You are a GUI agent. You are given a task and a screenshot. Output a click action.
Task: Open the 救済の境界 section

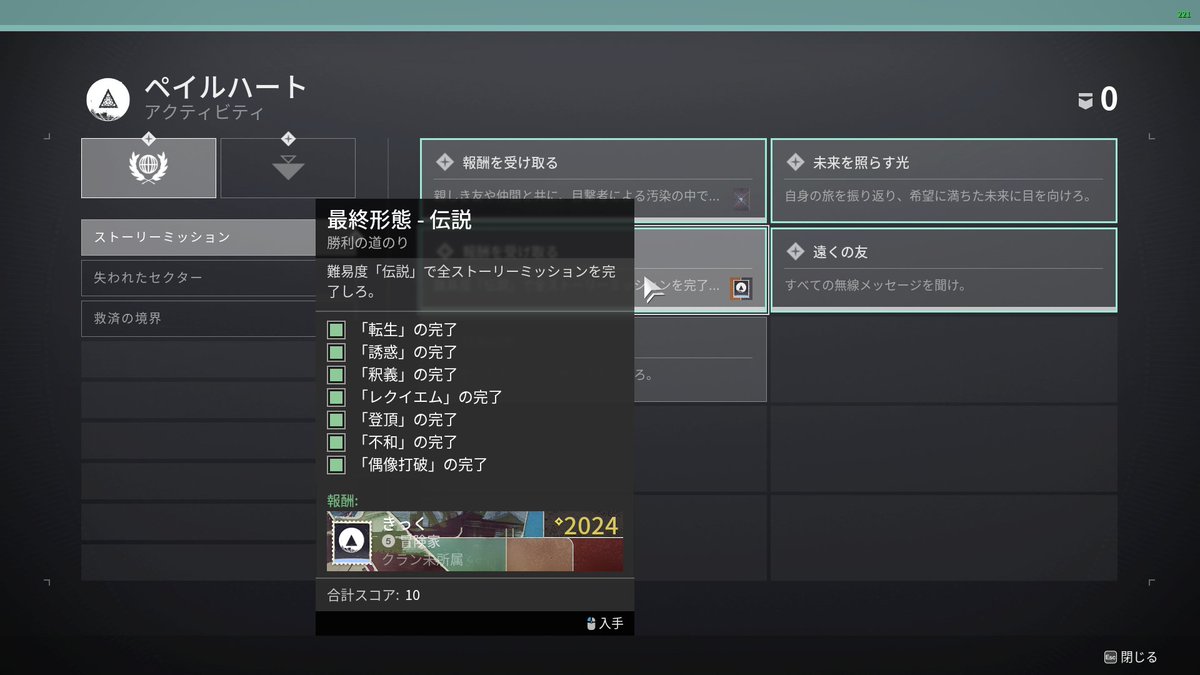pyautogui.click(x=198, y=318)
